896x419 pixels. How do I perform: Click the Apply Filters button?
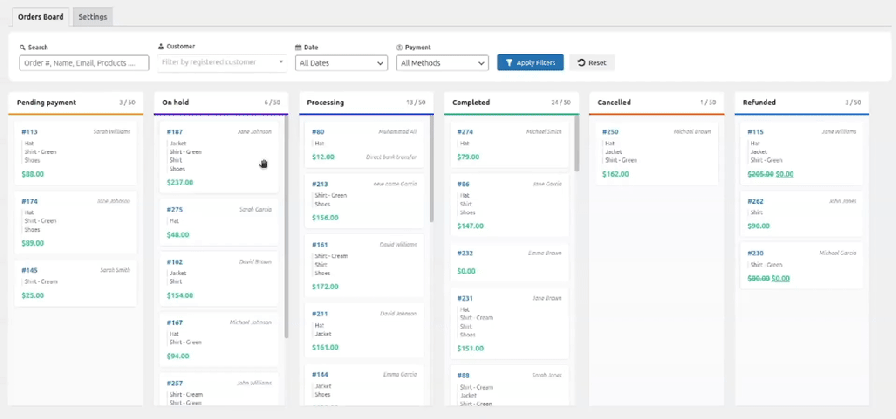point(530,63)
